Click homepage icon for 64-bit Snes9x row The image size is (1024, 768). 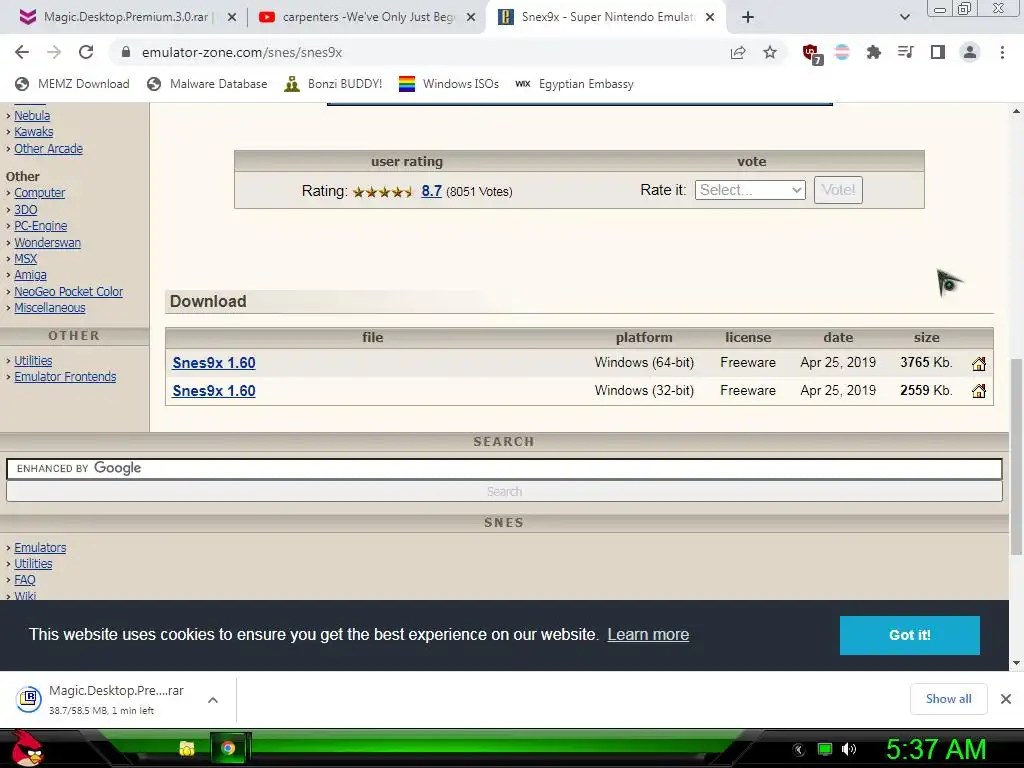tap(978, 364)
